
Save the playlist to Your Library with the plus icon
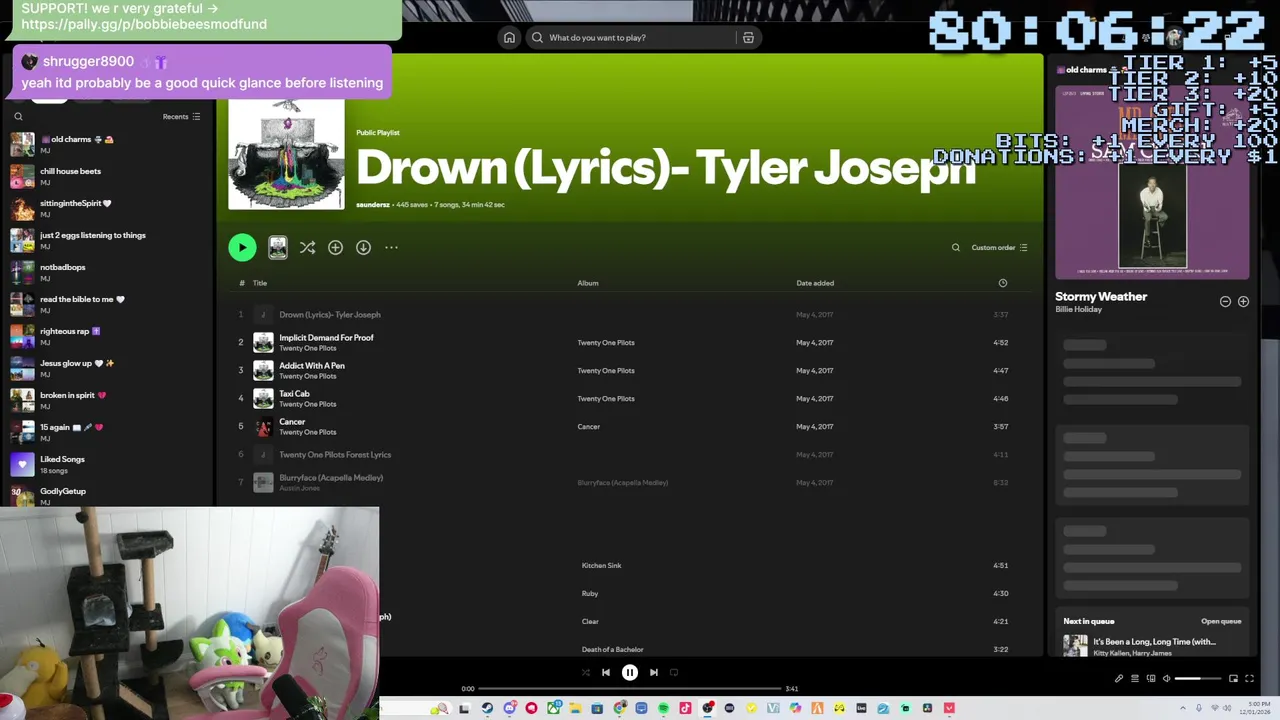point(335,247)
